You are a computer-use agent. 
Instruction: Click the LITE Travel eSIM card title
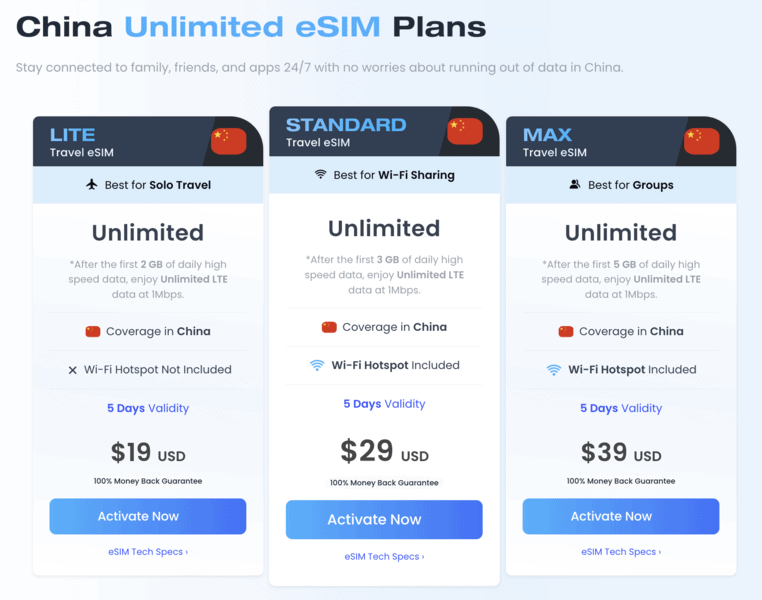point(73,134)
